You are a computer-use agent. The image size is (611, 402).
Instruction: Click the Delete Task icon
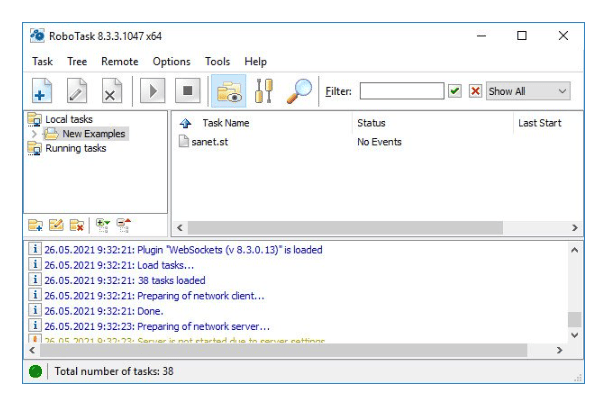[112, 91]
